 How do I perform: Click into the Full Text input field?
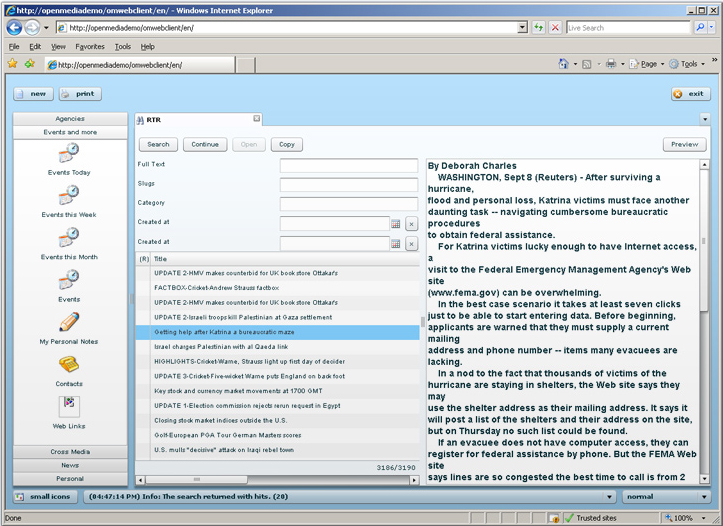(348, 166)
